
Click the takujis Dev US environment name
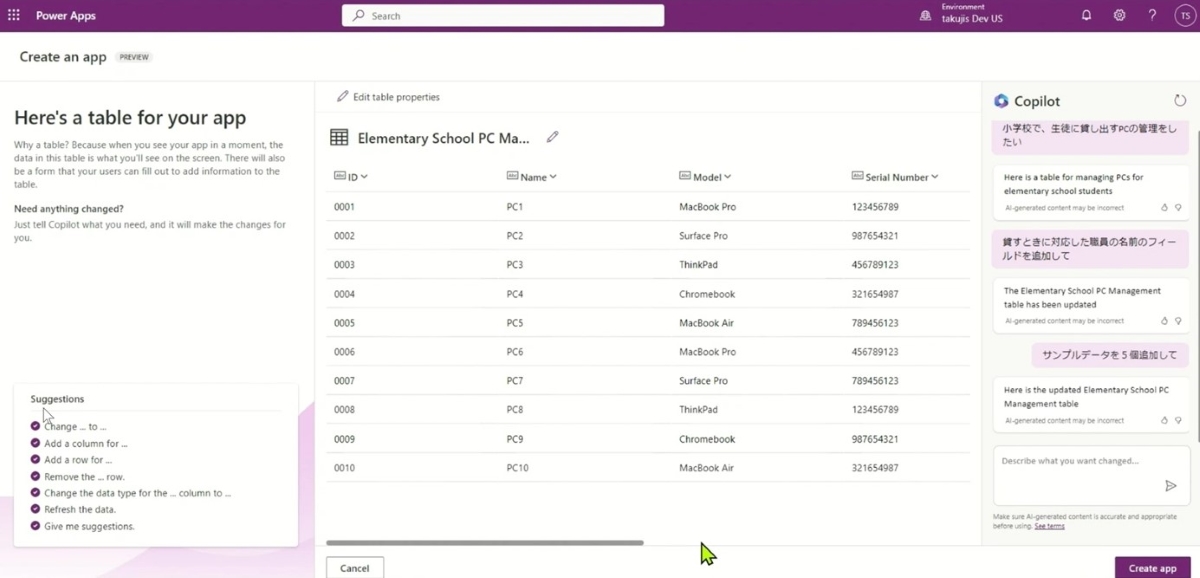[x=972, y=19]
